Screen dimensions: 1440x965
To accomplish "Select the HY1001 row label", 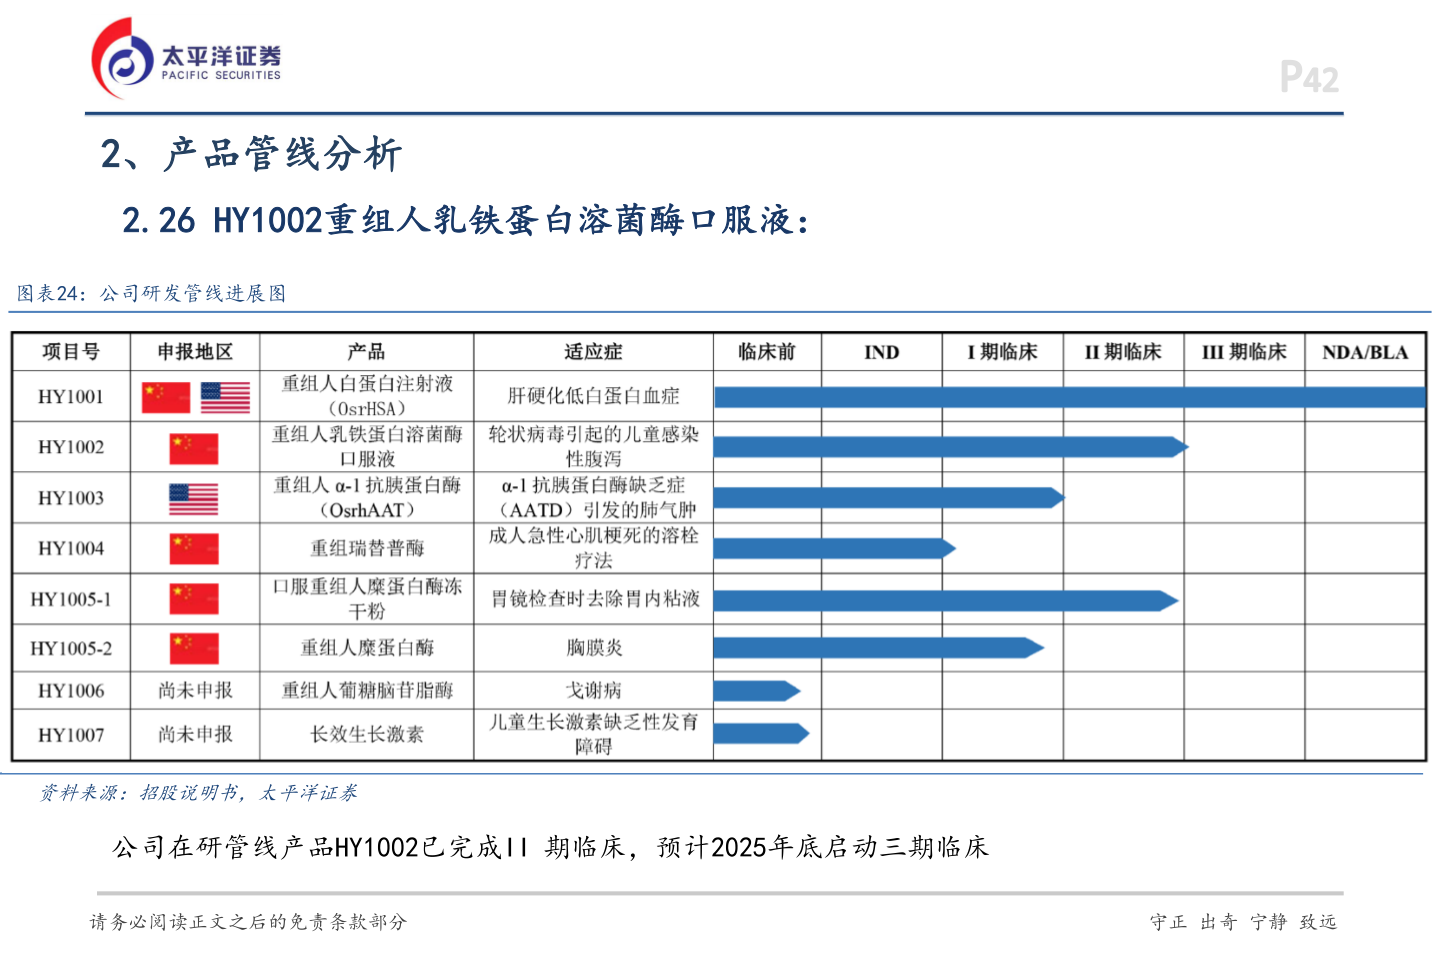I will (x=69, y=397).
